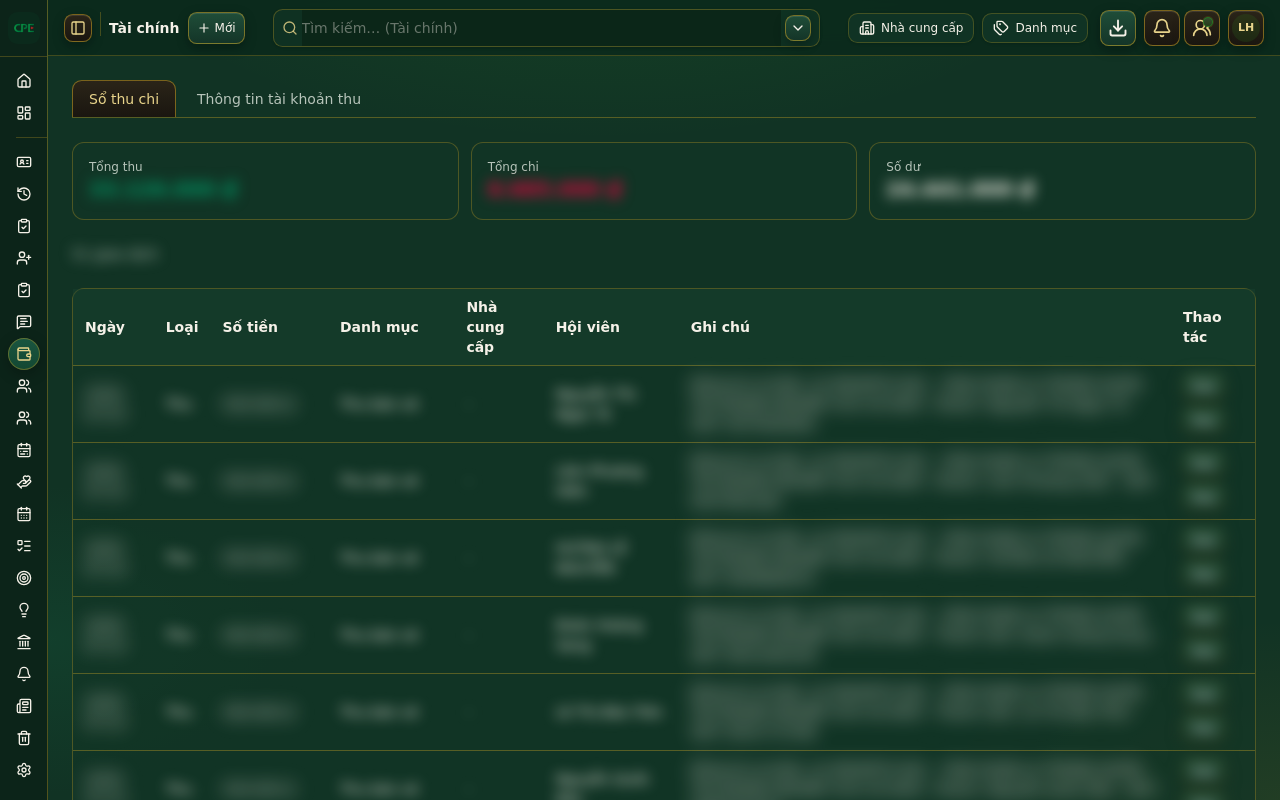Open the trash icon in sidebar
Image resolution: width=1280 pixels, height=800 pixels.
[24, 738]
